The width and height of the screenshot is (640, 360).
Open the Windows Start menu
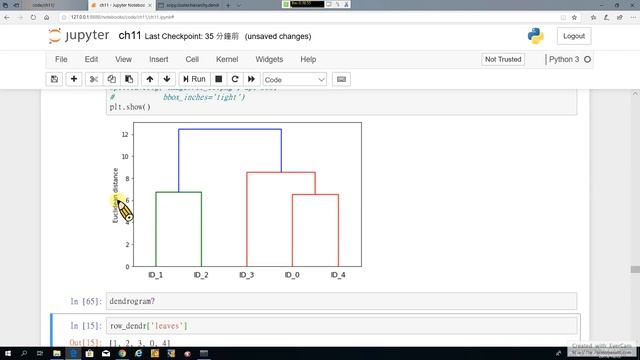click(x=8, y=353)
